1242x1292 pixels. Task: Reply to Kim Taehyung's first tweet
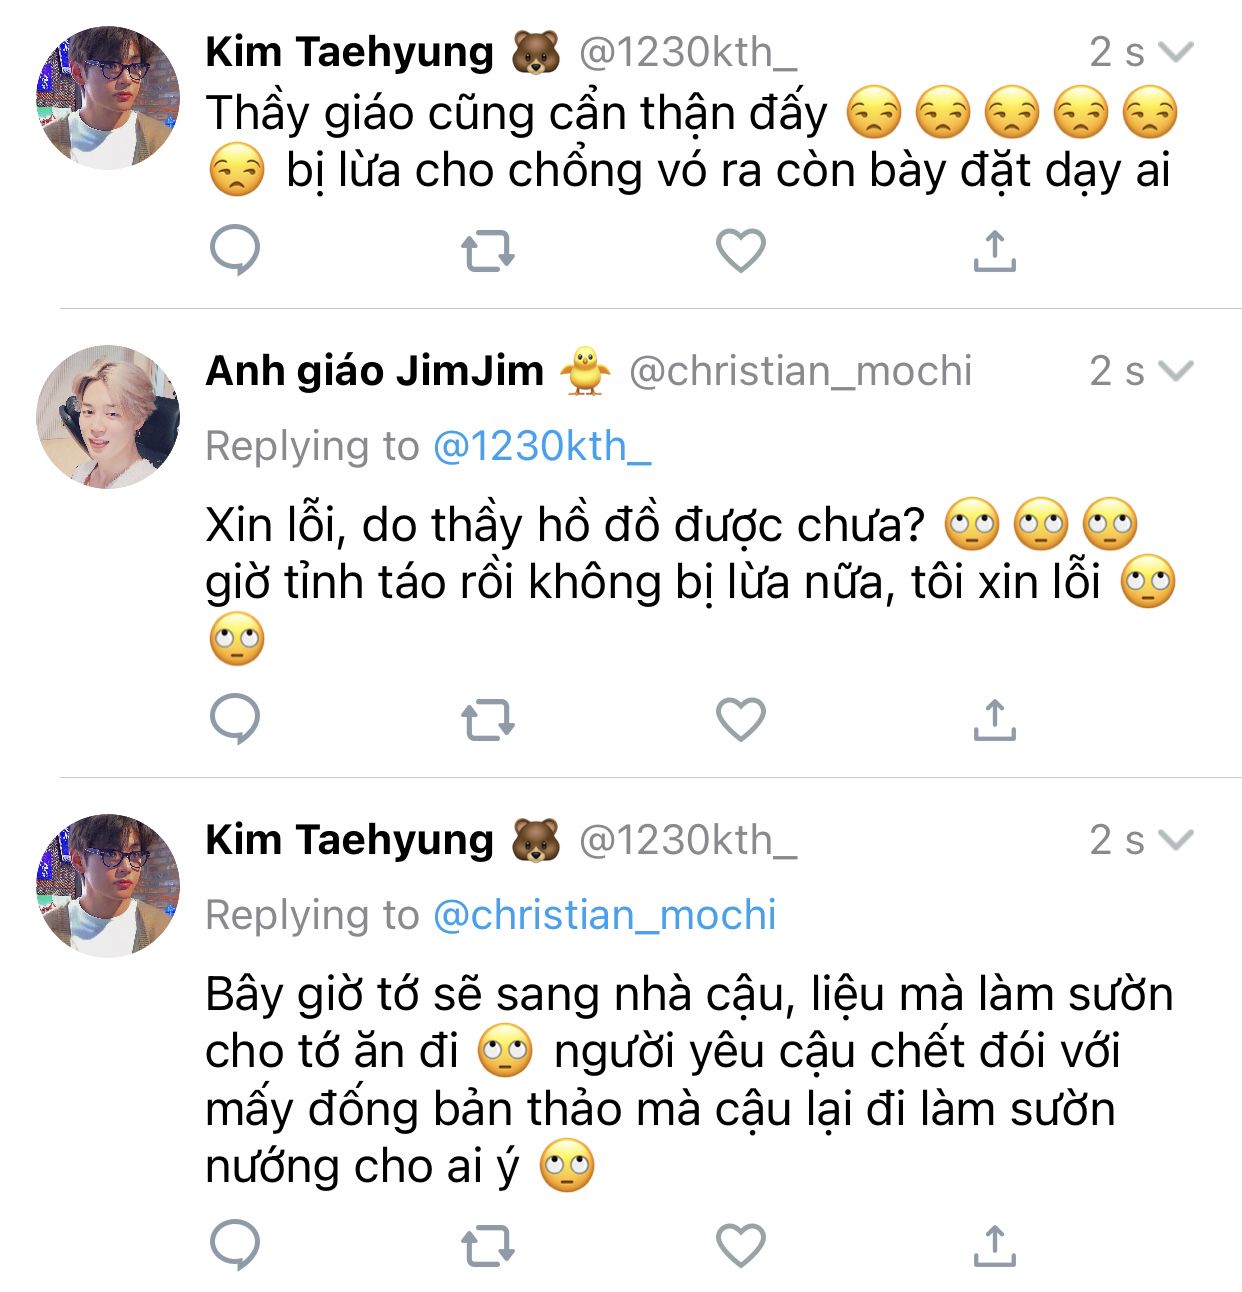(235, 250)
